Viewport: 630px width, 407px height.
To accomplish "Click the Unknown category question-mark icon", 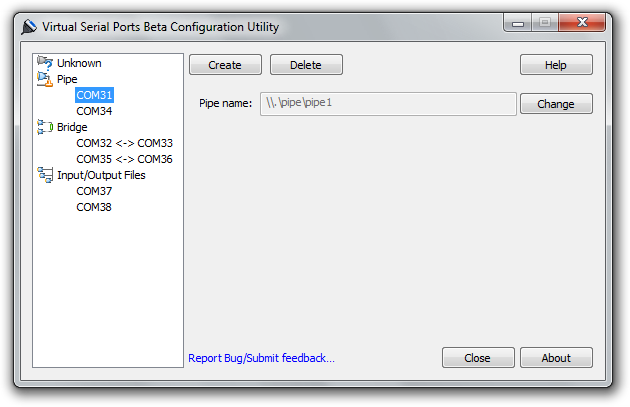I will tap(45, 63).
